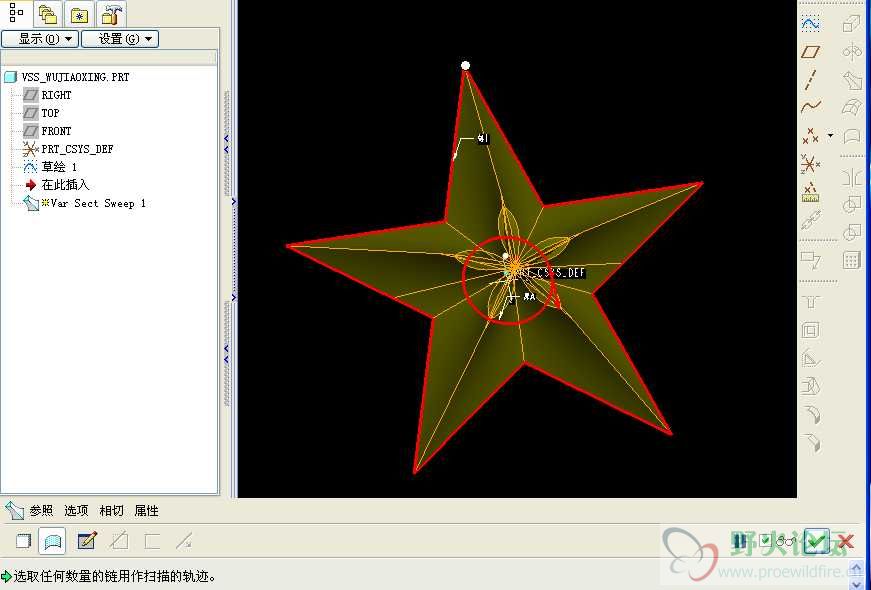
Task: Click the datum plane tool icon
Action: pyautogui.click(x=810, y=52)
